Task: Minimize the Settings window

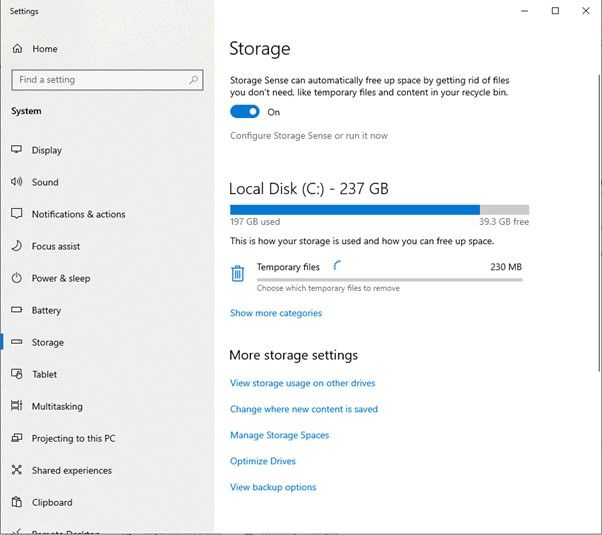Action: pyautogui.click(x=524, y=11)
